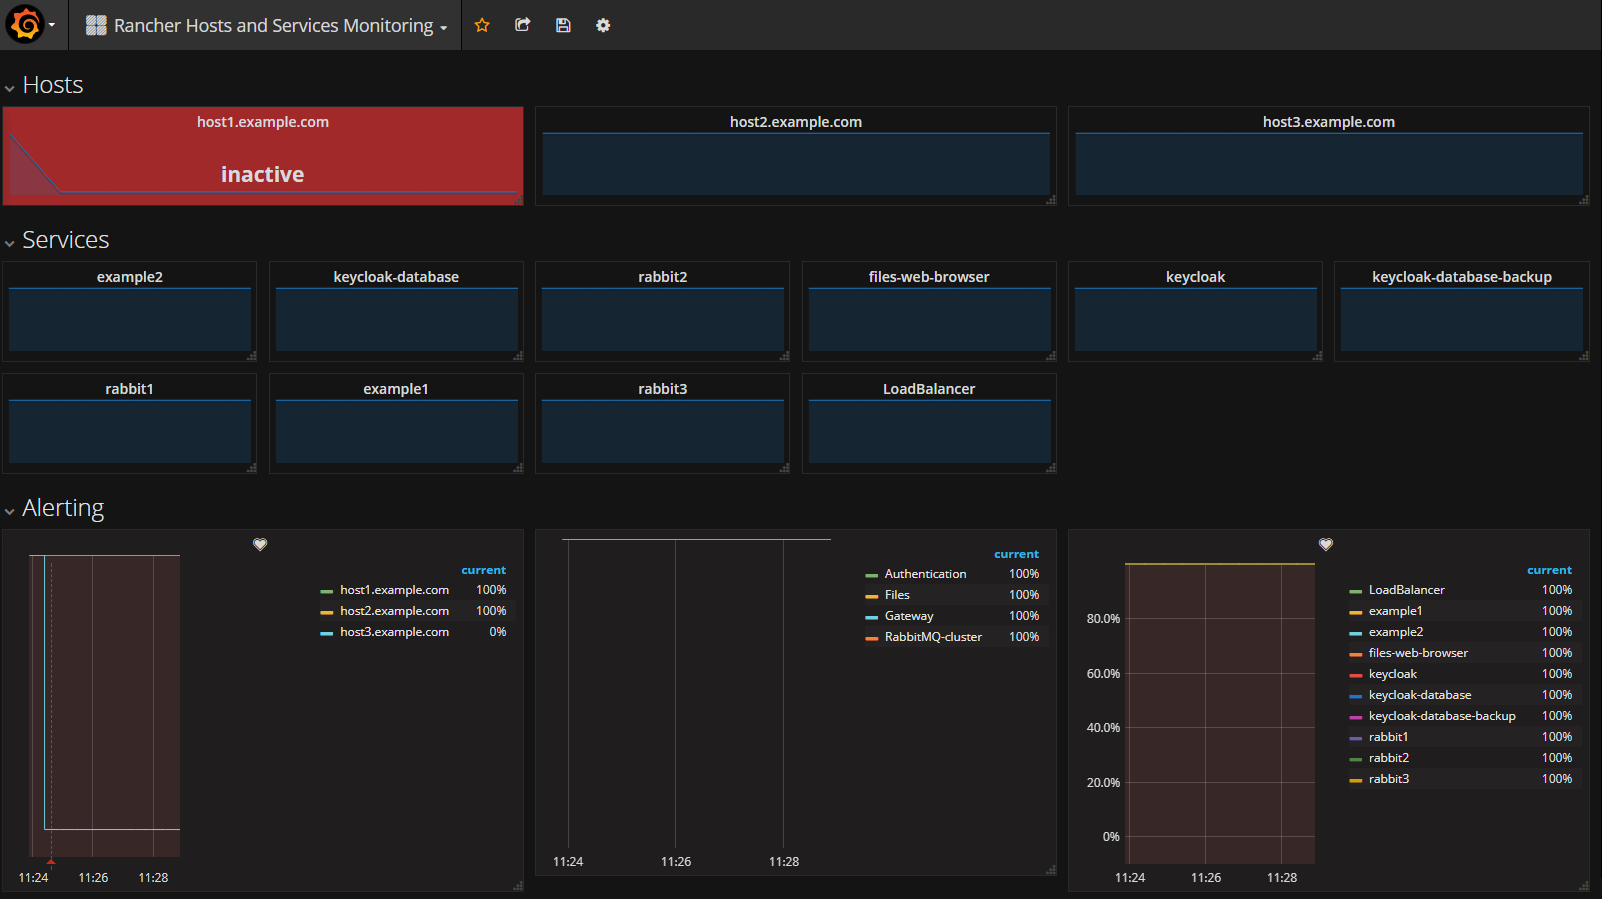Click the RabbitMQ-cluster color swatch

(x=871, y=638)
